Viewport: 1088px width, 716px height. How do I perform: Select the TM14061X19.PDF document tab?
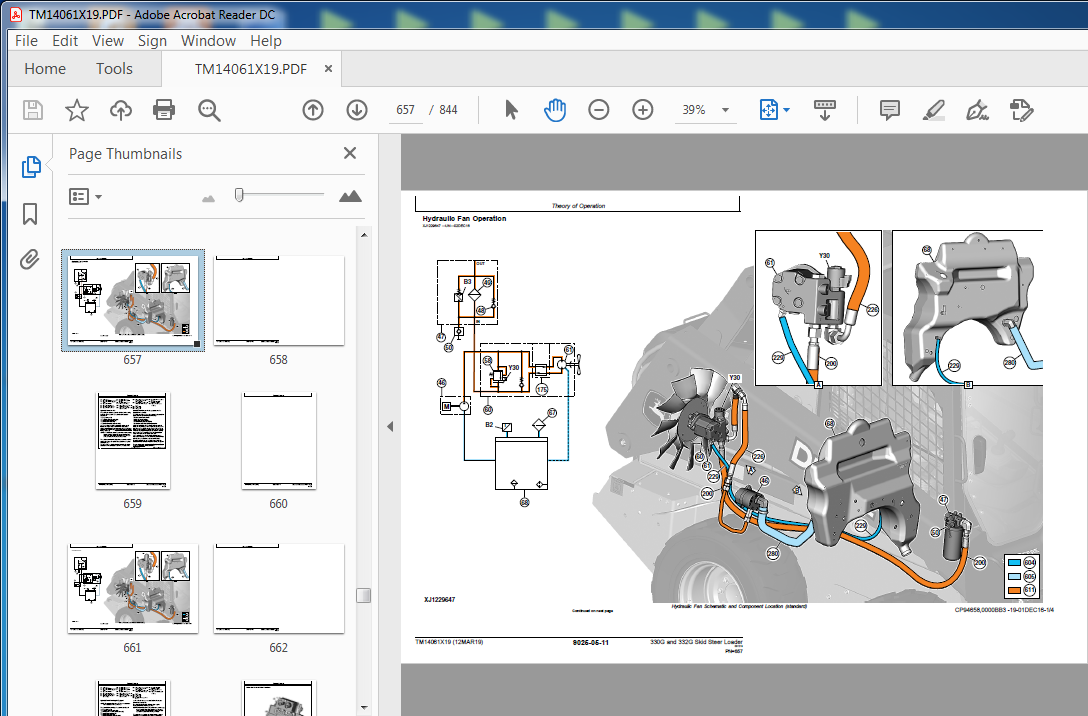tap(250, 69)
